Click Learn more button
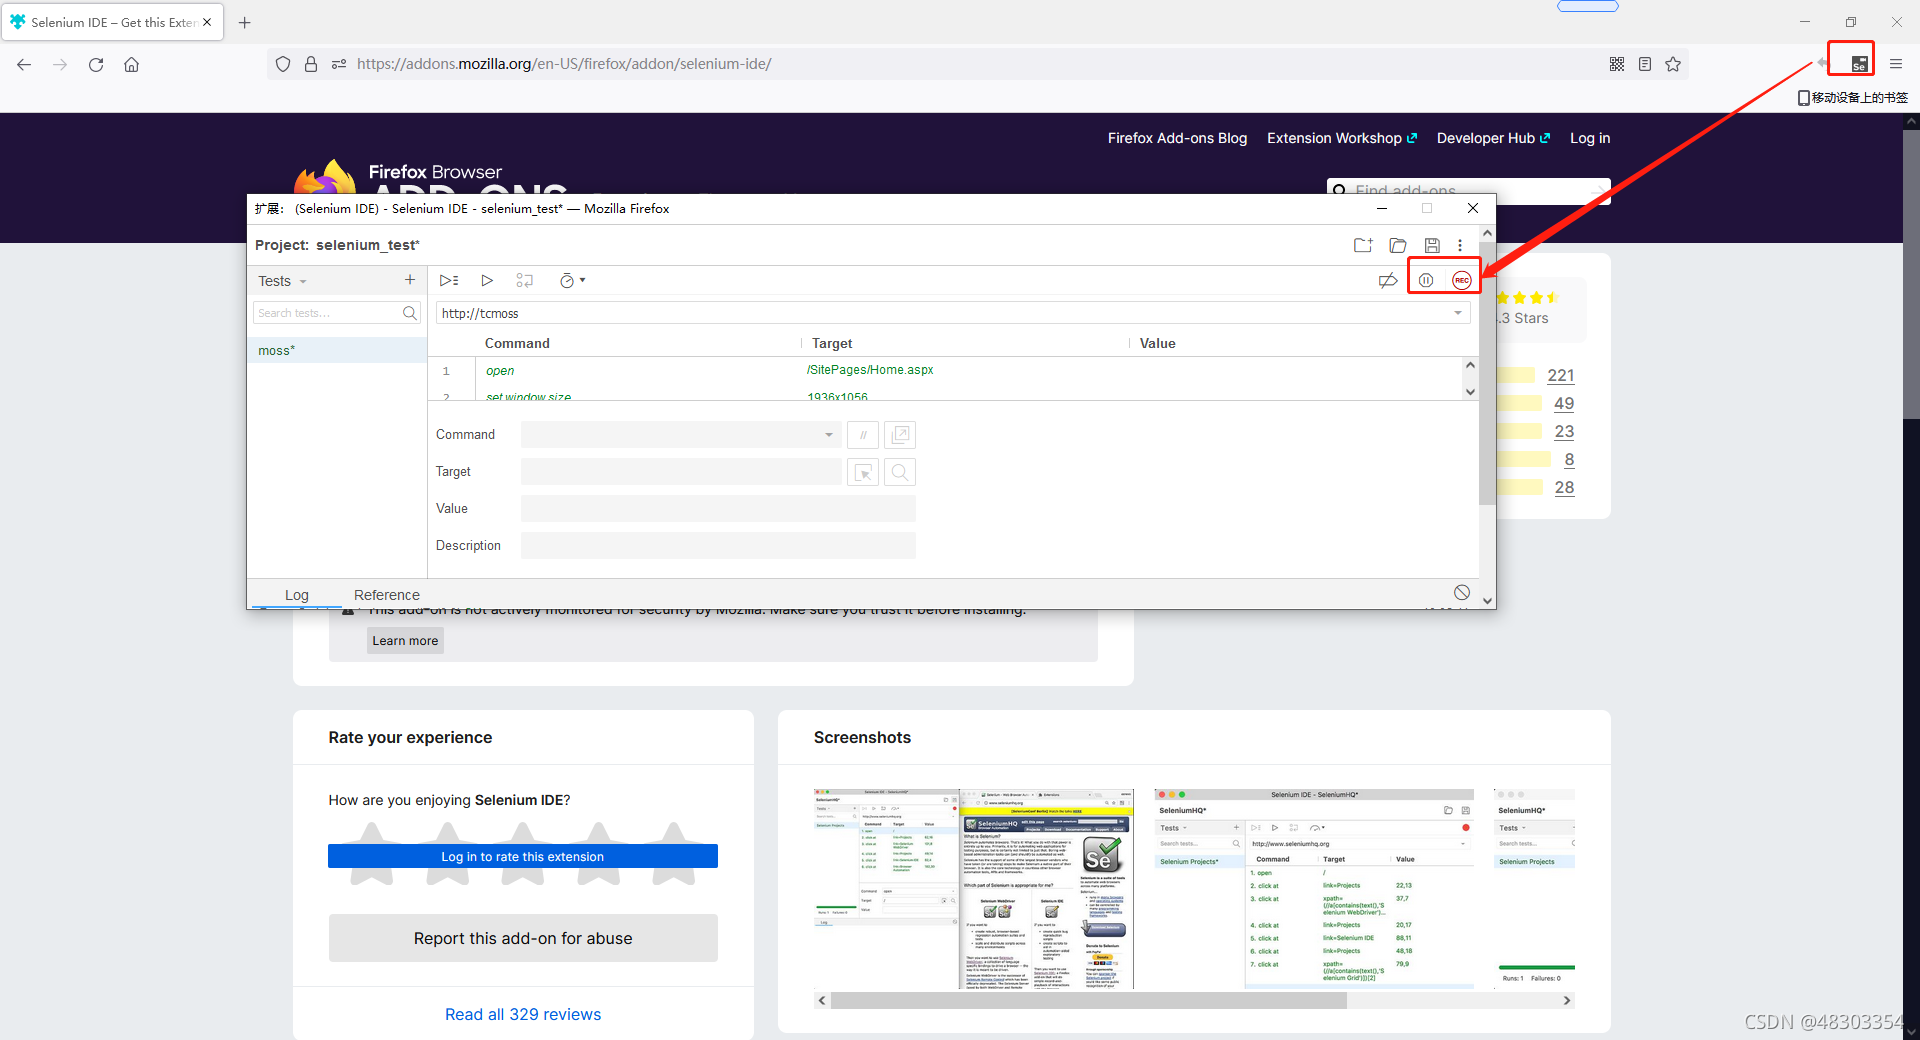The width and height of the screenshot is (1920, 1040). pos(405,641)
